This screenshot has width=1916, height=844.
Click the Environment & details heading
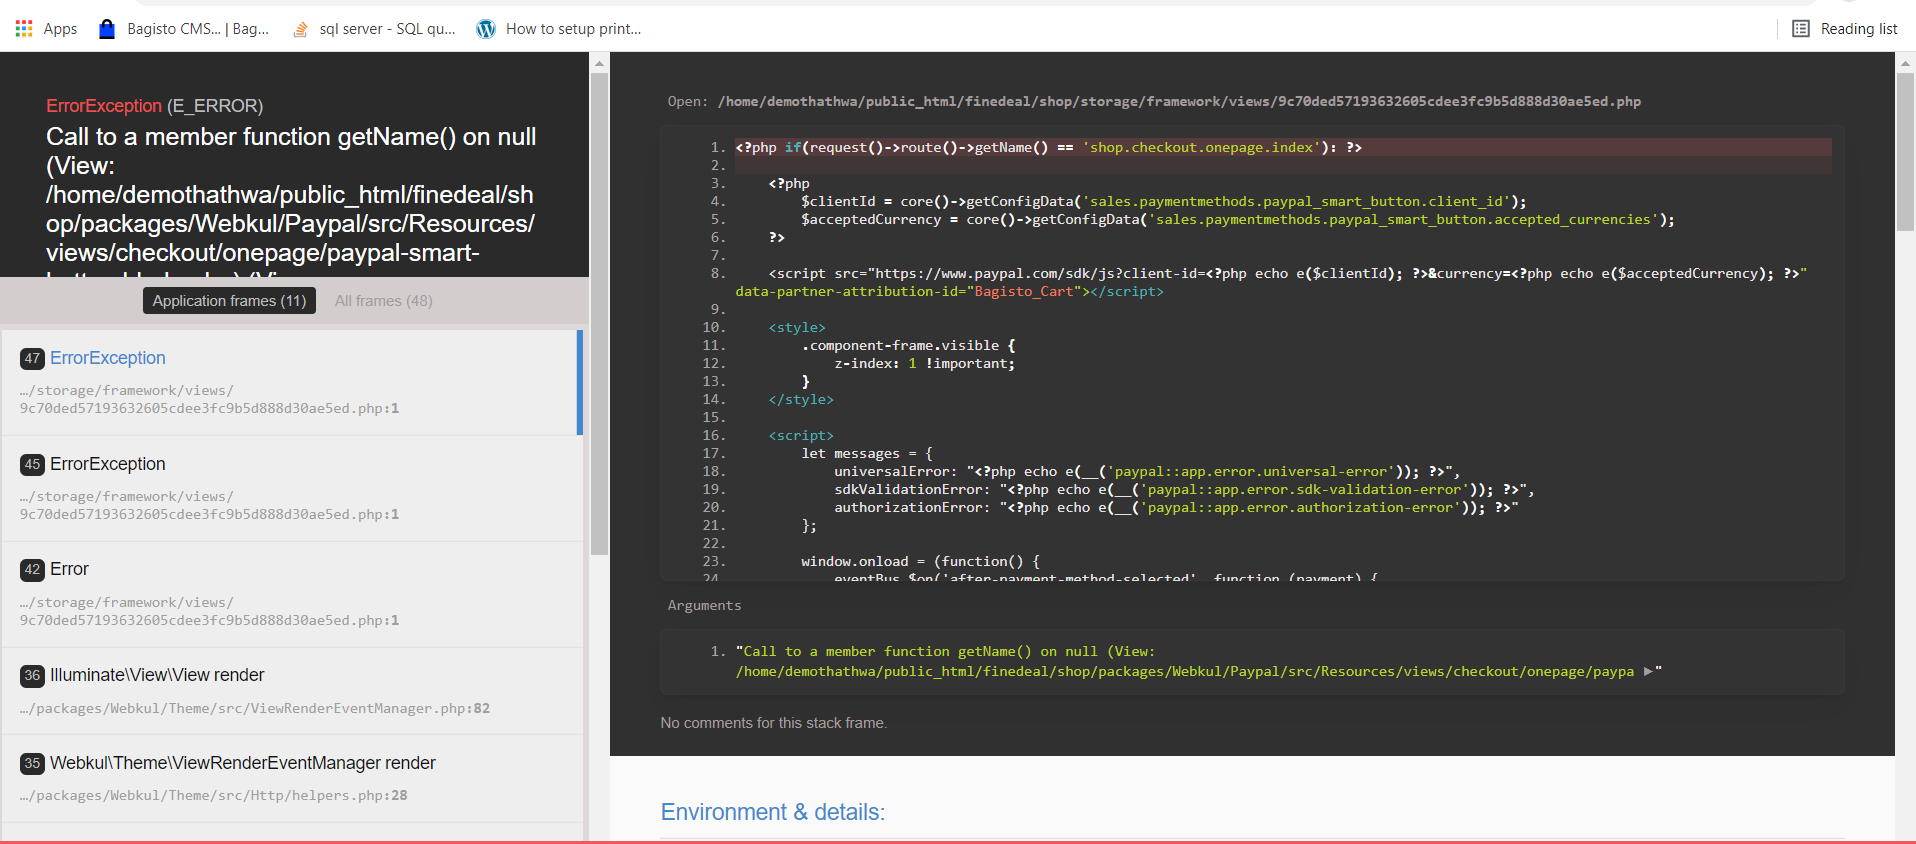772,812
